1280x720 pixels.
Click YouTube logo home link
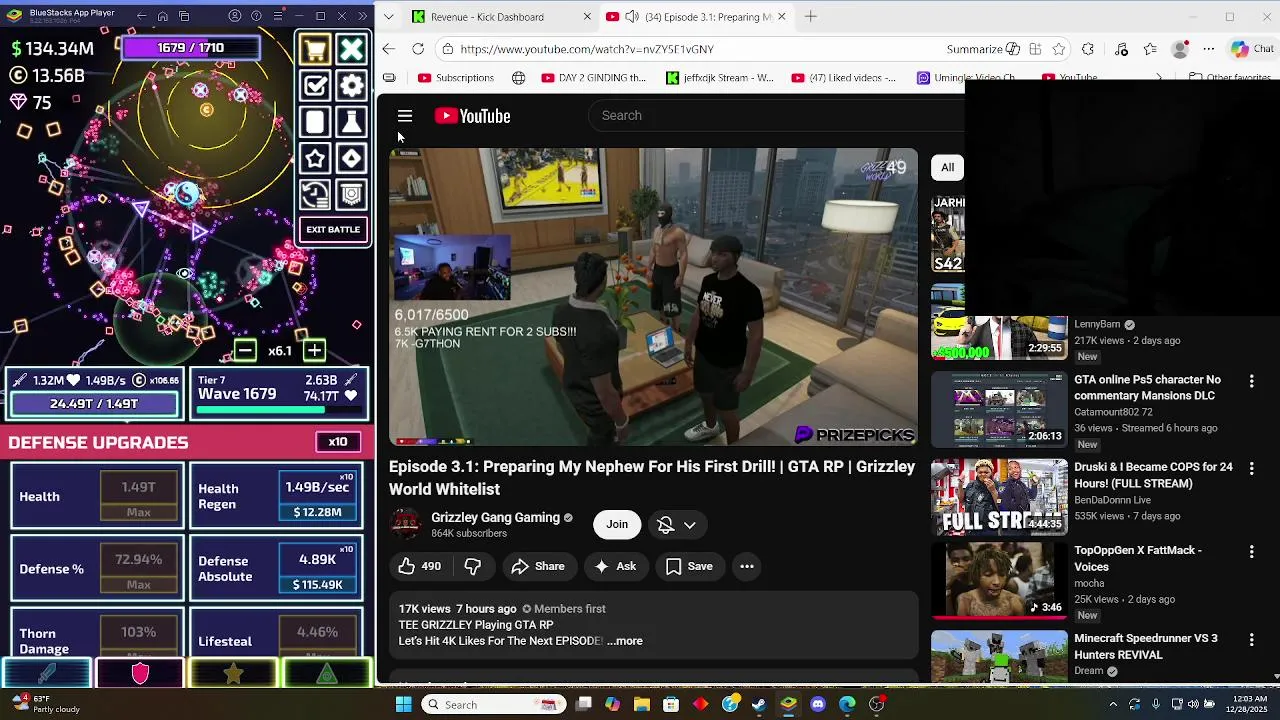coord(472,116)
